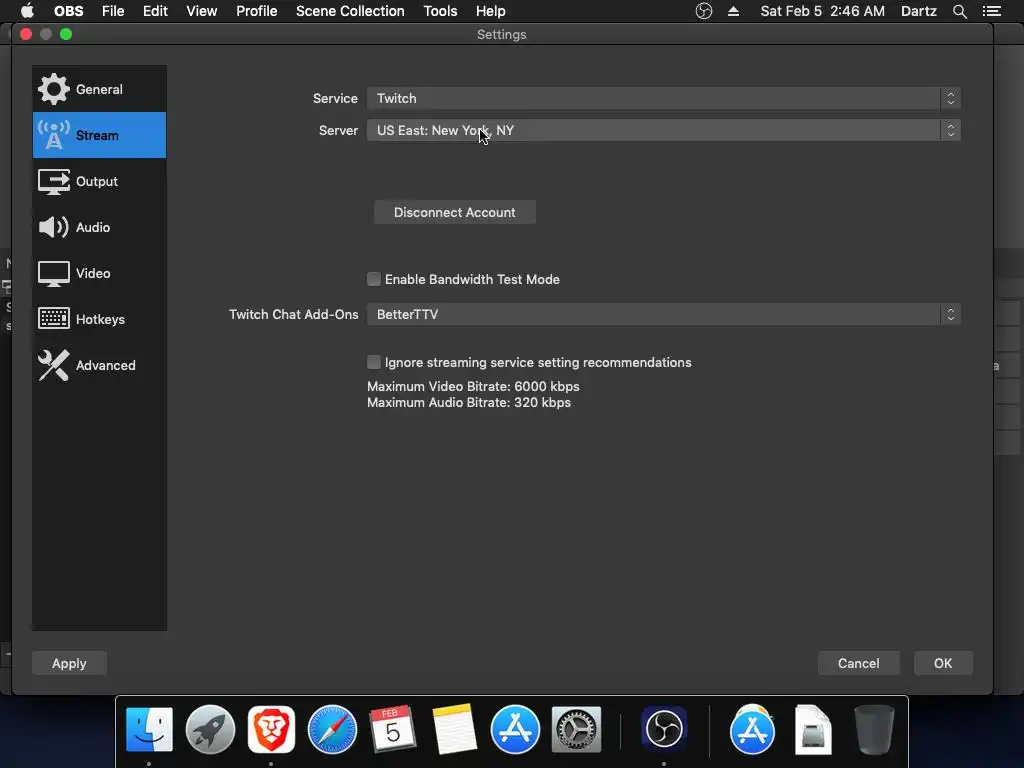The image size is (1024, 768).
Task: Open the Apple menu
Action: pyautogui.click(x=27, y=11)
